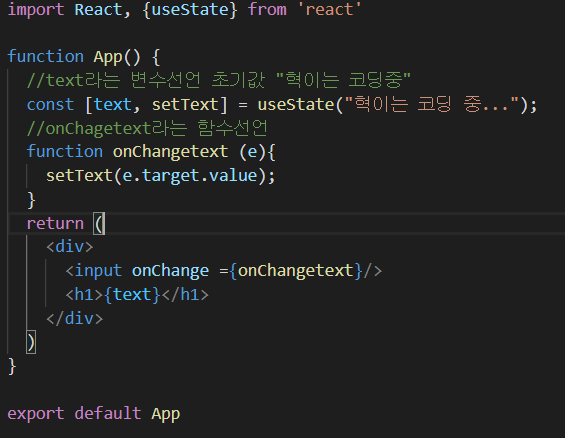Click the 'import' keyword on the first line
The width and height of the screenshot is (565, 438).
(x=36, y=9)
